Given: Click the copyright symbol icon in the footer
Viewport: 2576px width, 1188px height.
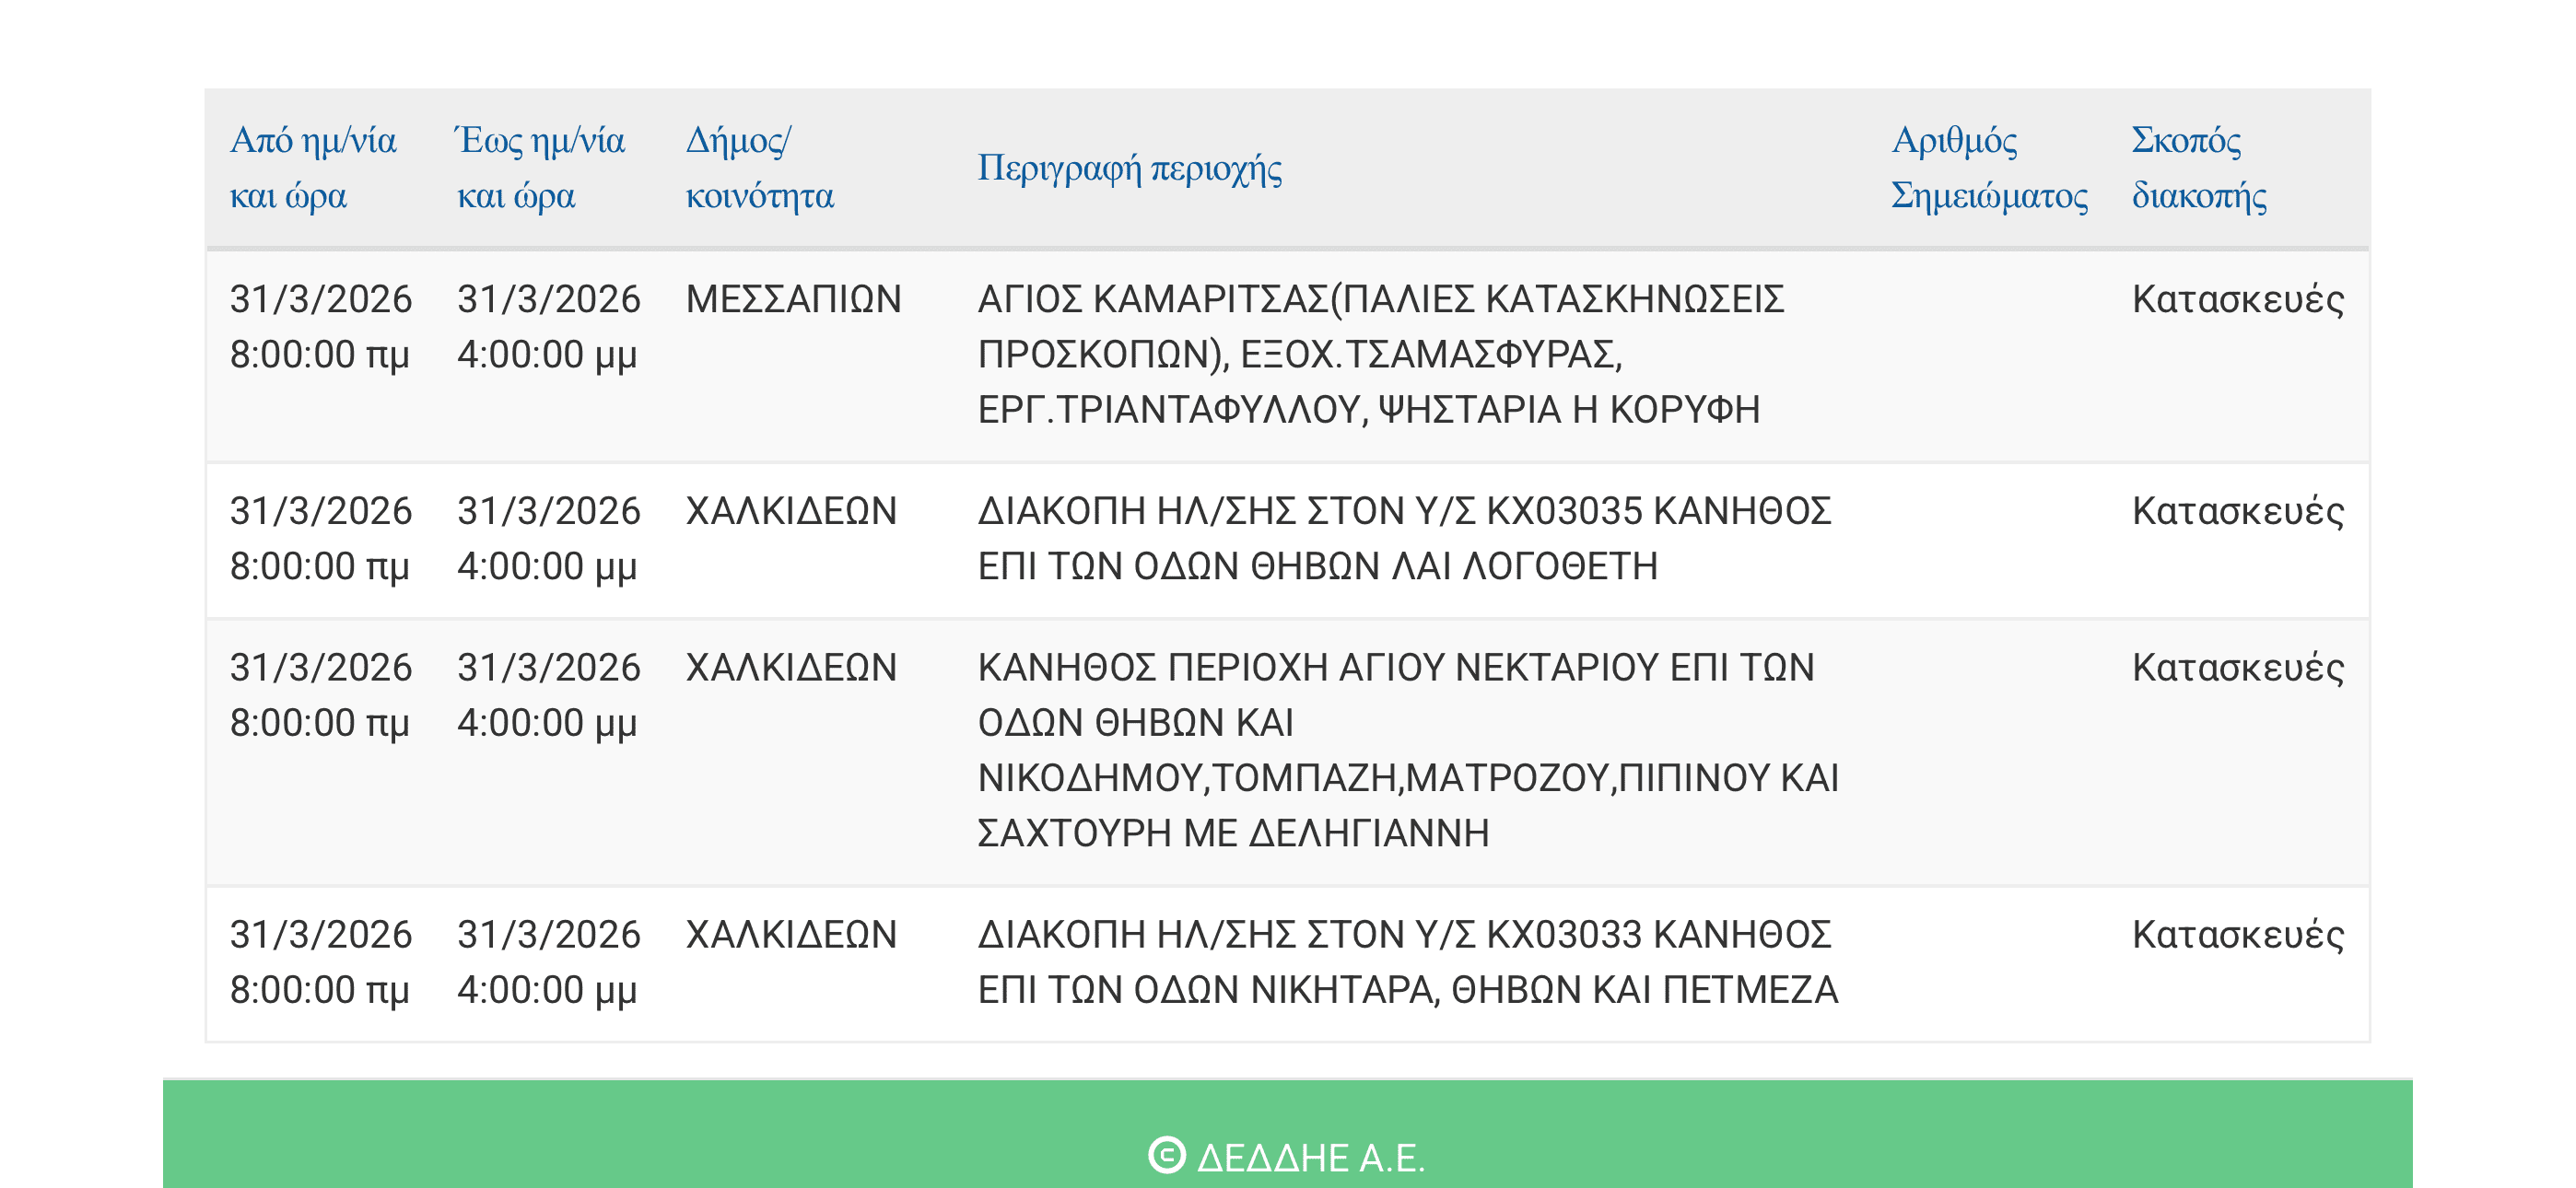Looking at the screenshot, I should click(1166, 1155).
